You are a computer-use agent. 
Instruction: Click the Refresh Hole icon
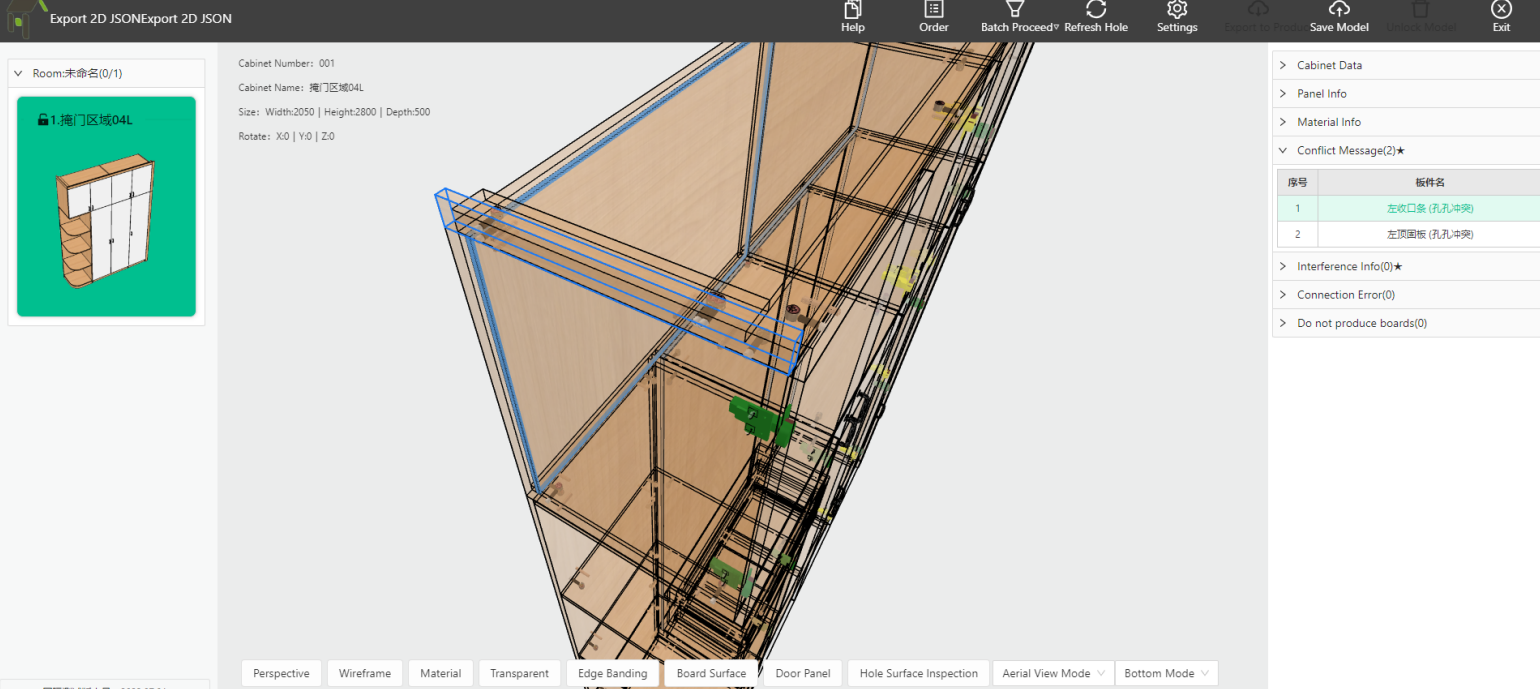tap(1096, 9)
